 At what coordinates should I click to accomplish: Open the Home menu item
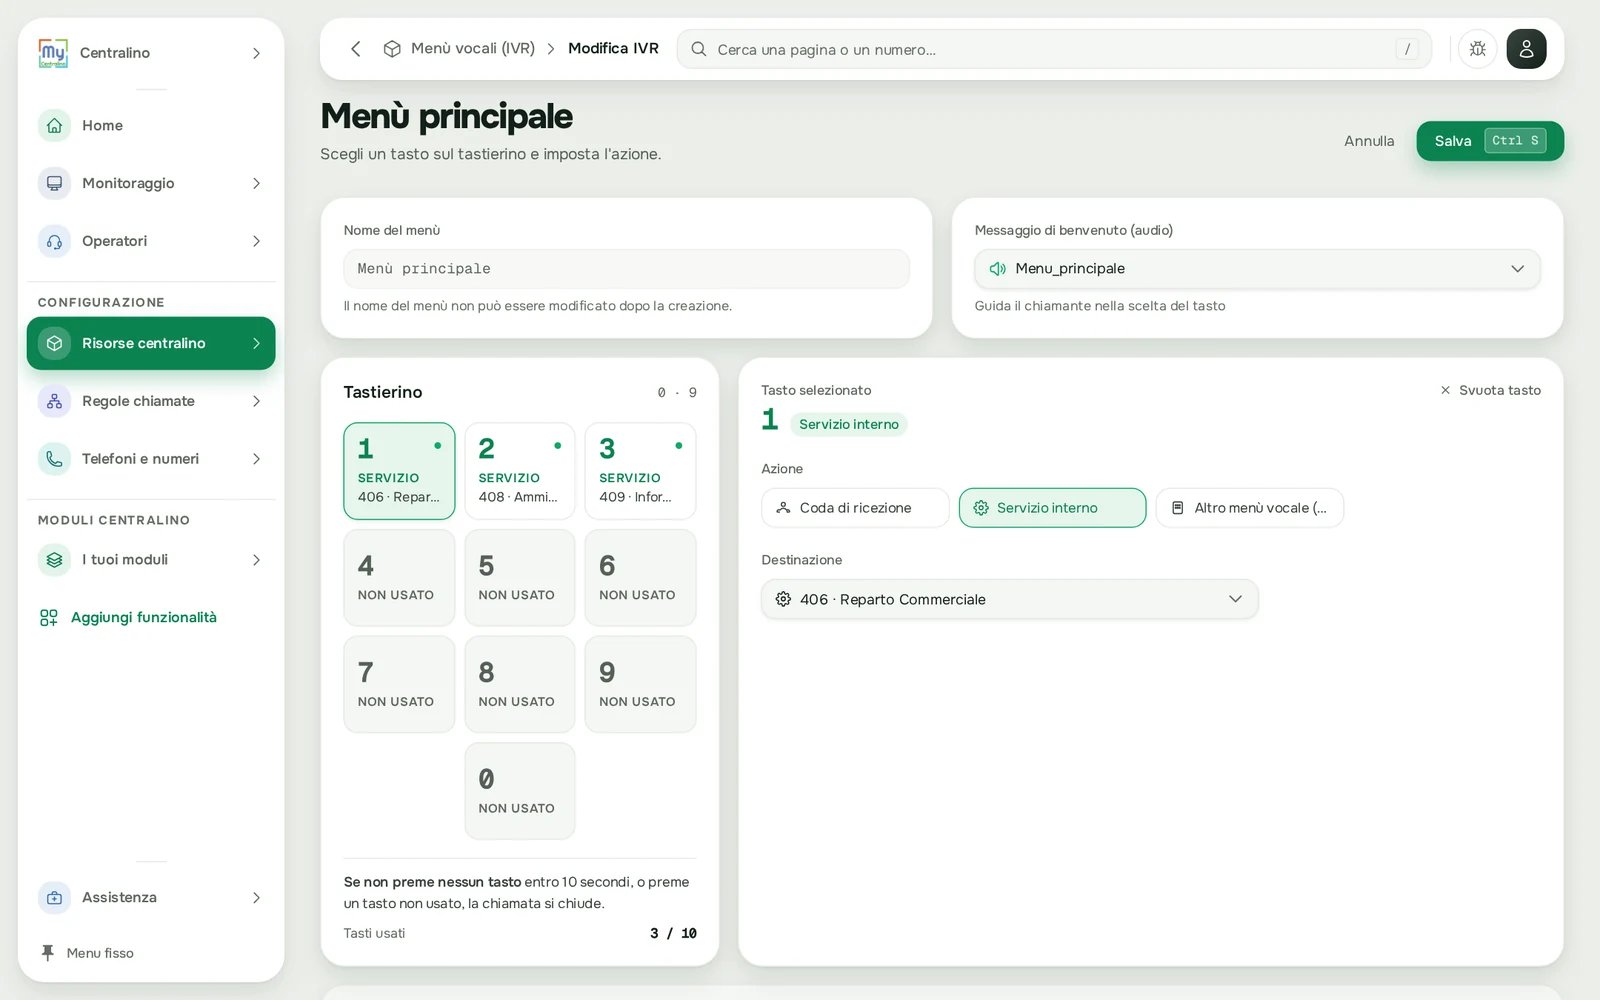(x=151, y=125)
